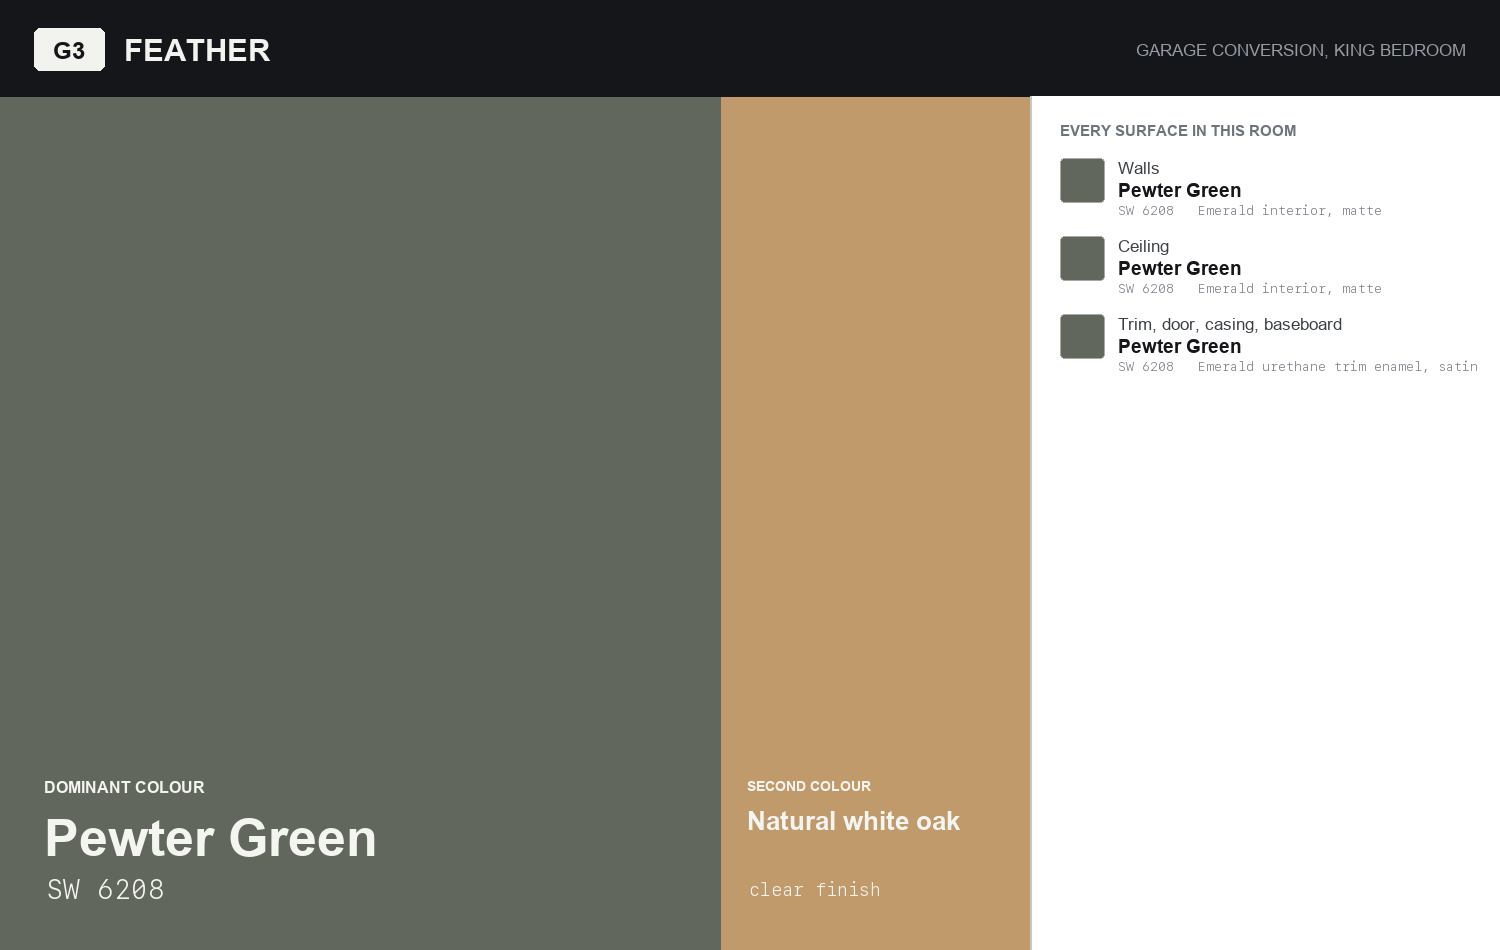This screenshot has width=1500, height=950.
Task: Select the Natural white oak colour panel
Action: coord(875,523)
